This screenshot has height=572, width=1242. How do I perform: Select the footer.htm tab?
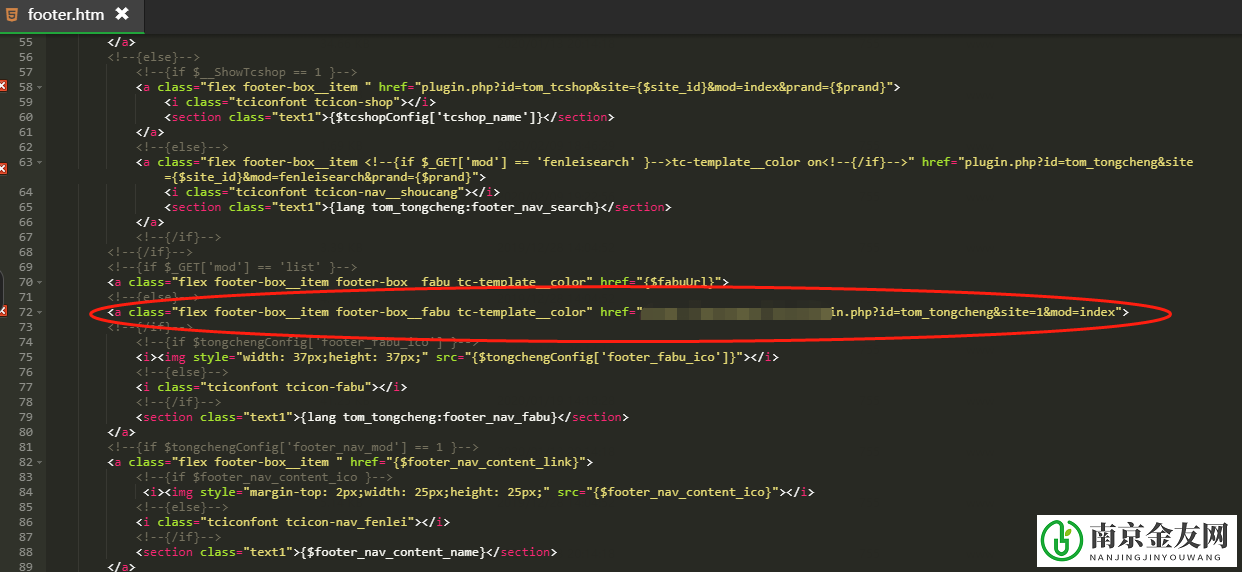(65, 14)
